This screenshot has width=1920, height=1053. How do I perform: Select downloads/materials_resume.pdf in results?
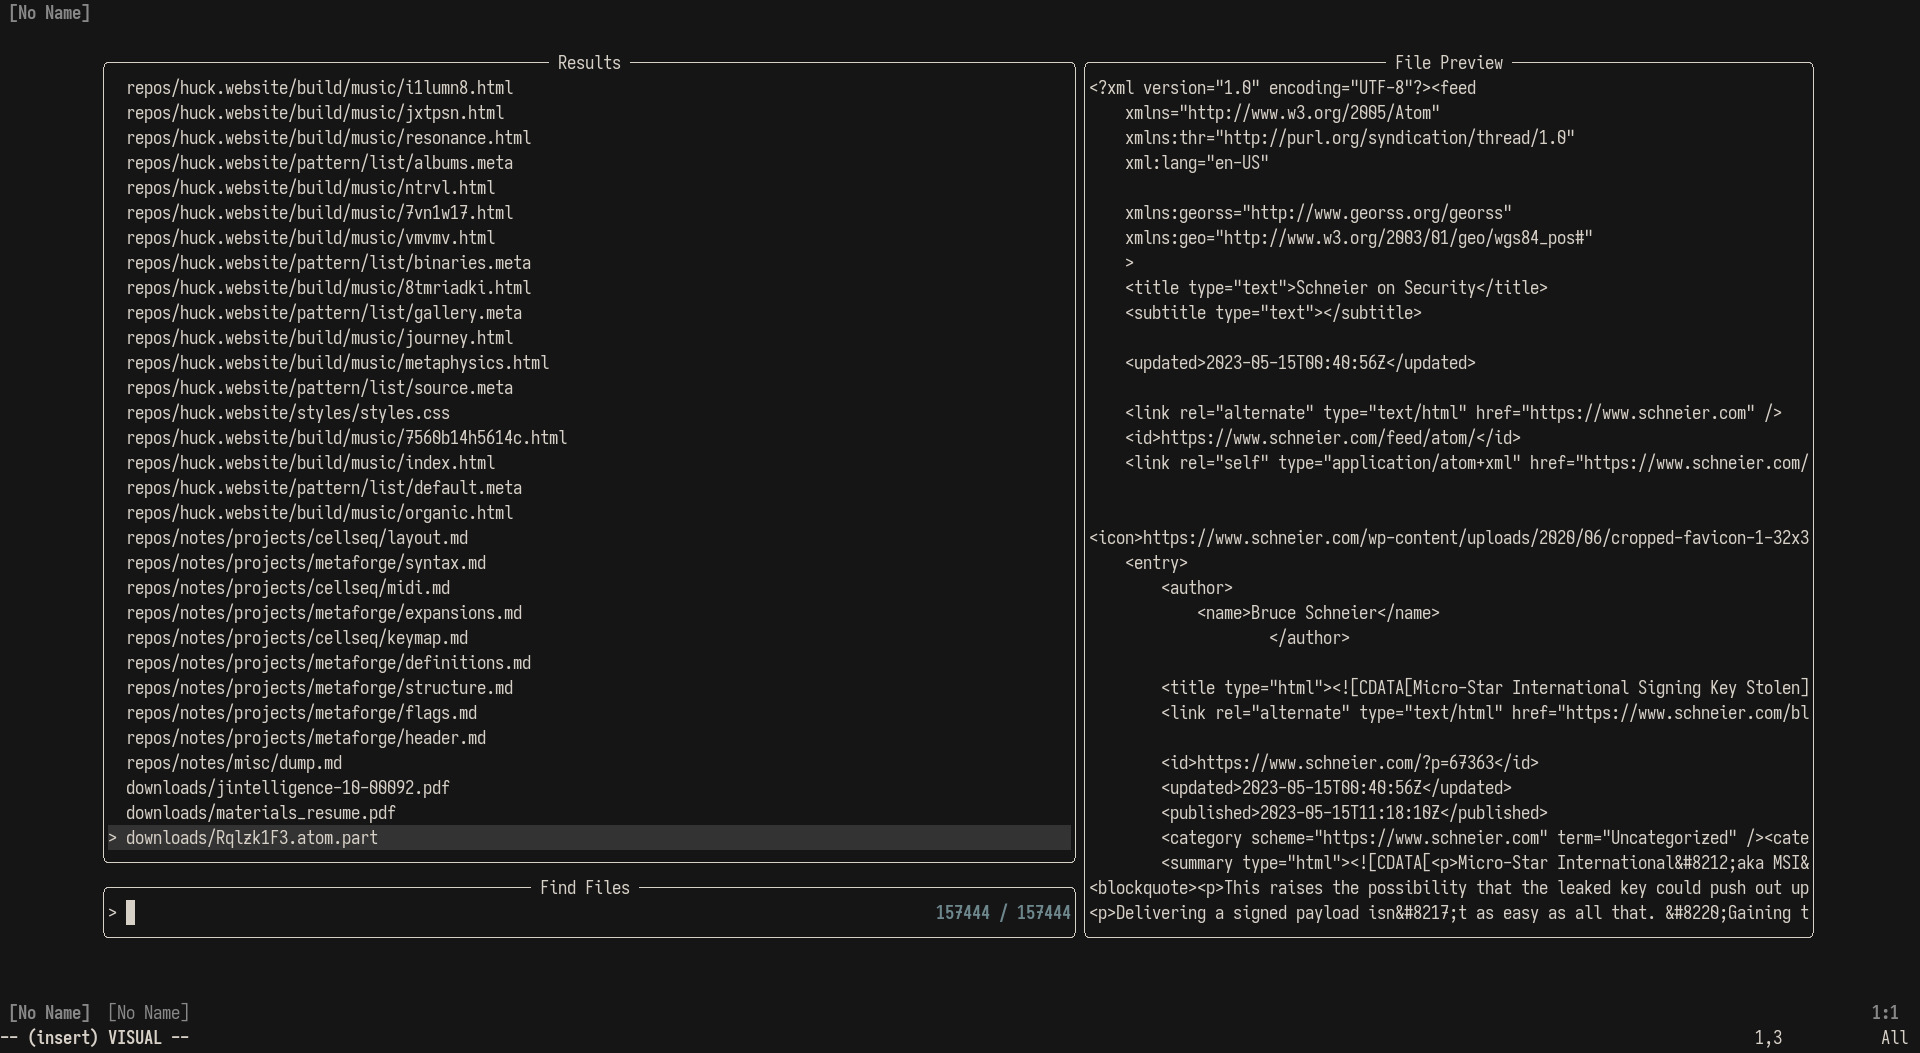click(x=589, y=813)
